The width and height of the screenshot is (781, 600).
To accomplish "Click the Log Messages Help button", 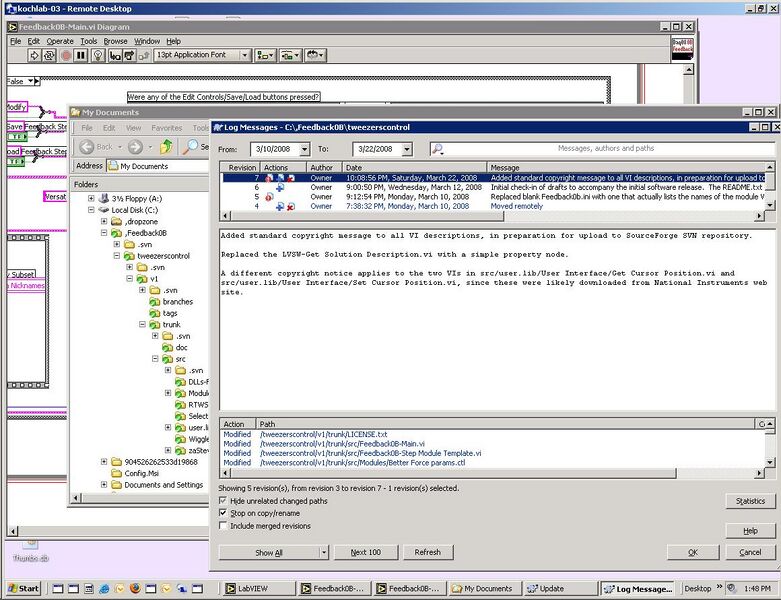I will [x=750, y=531].
